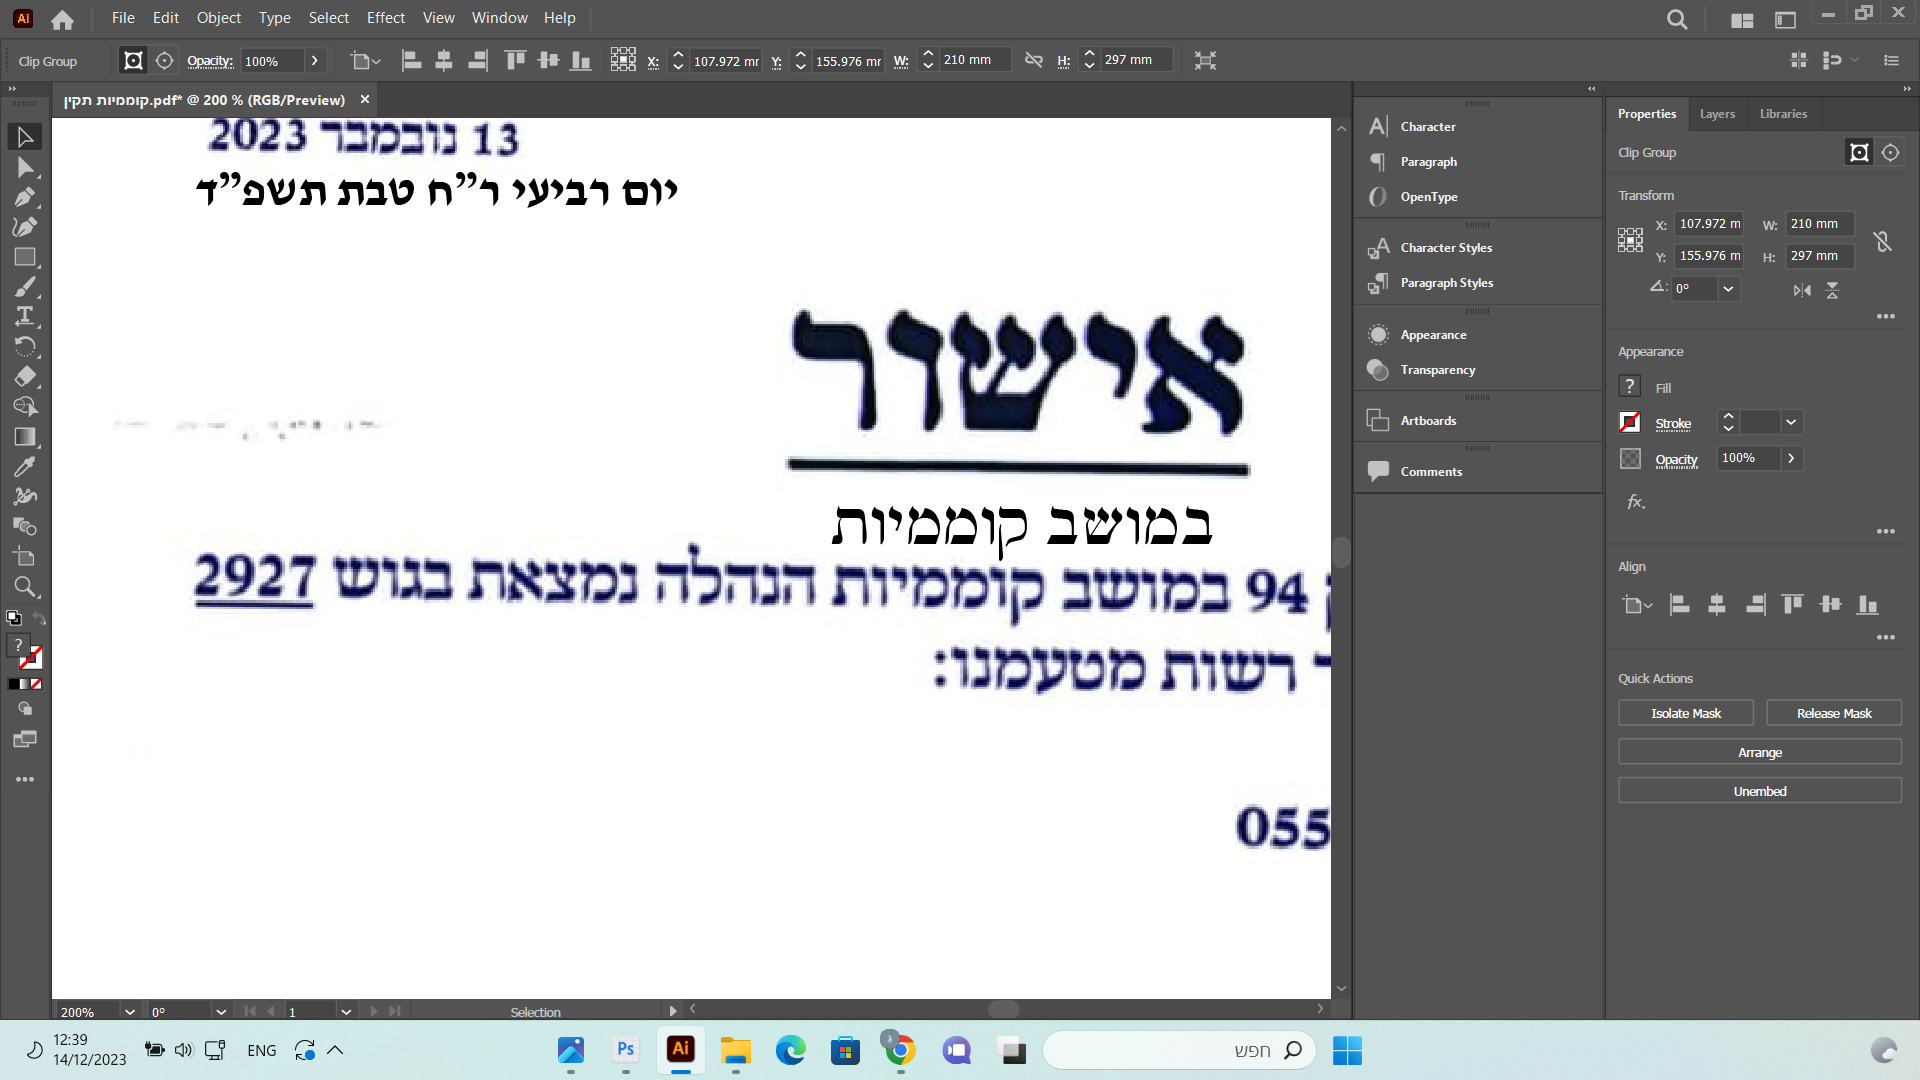Open the Comments panel
Screen dimensions: 1920x1080
pos(1430,472)
